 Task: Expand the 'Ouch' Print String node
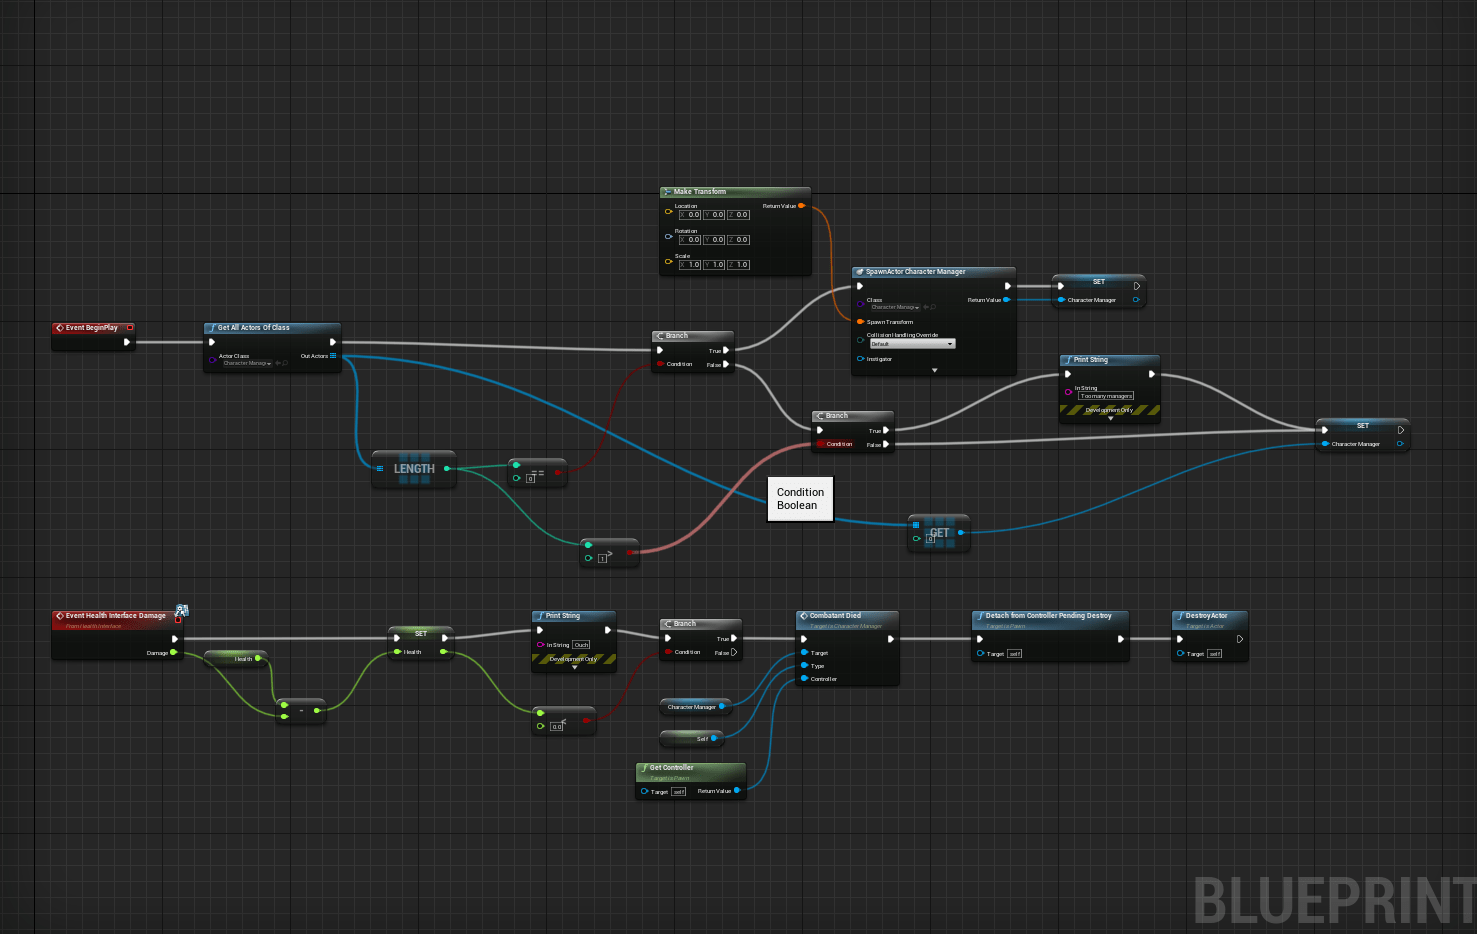[x=574, y=667]
